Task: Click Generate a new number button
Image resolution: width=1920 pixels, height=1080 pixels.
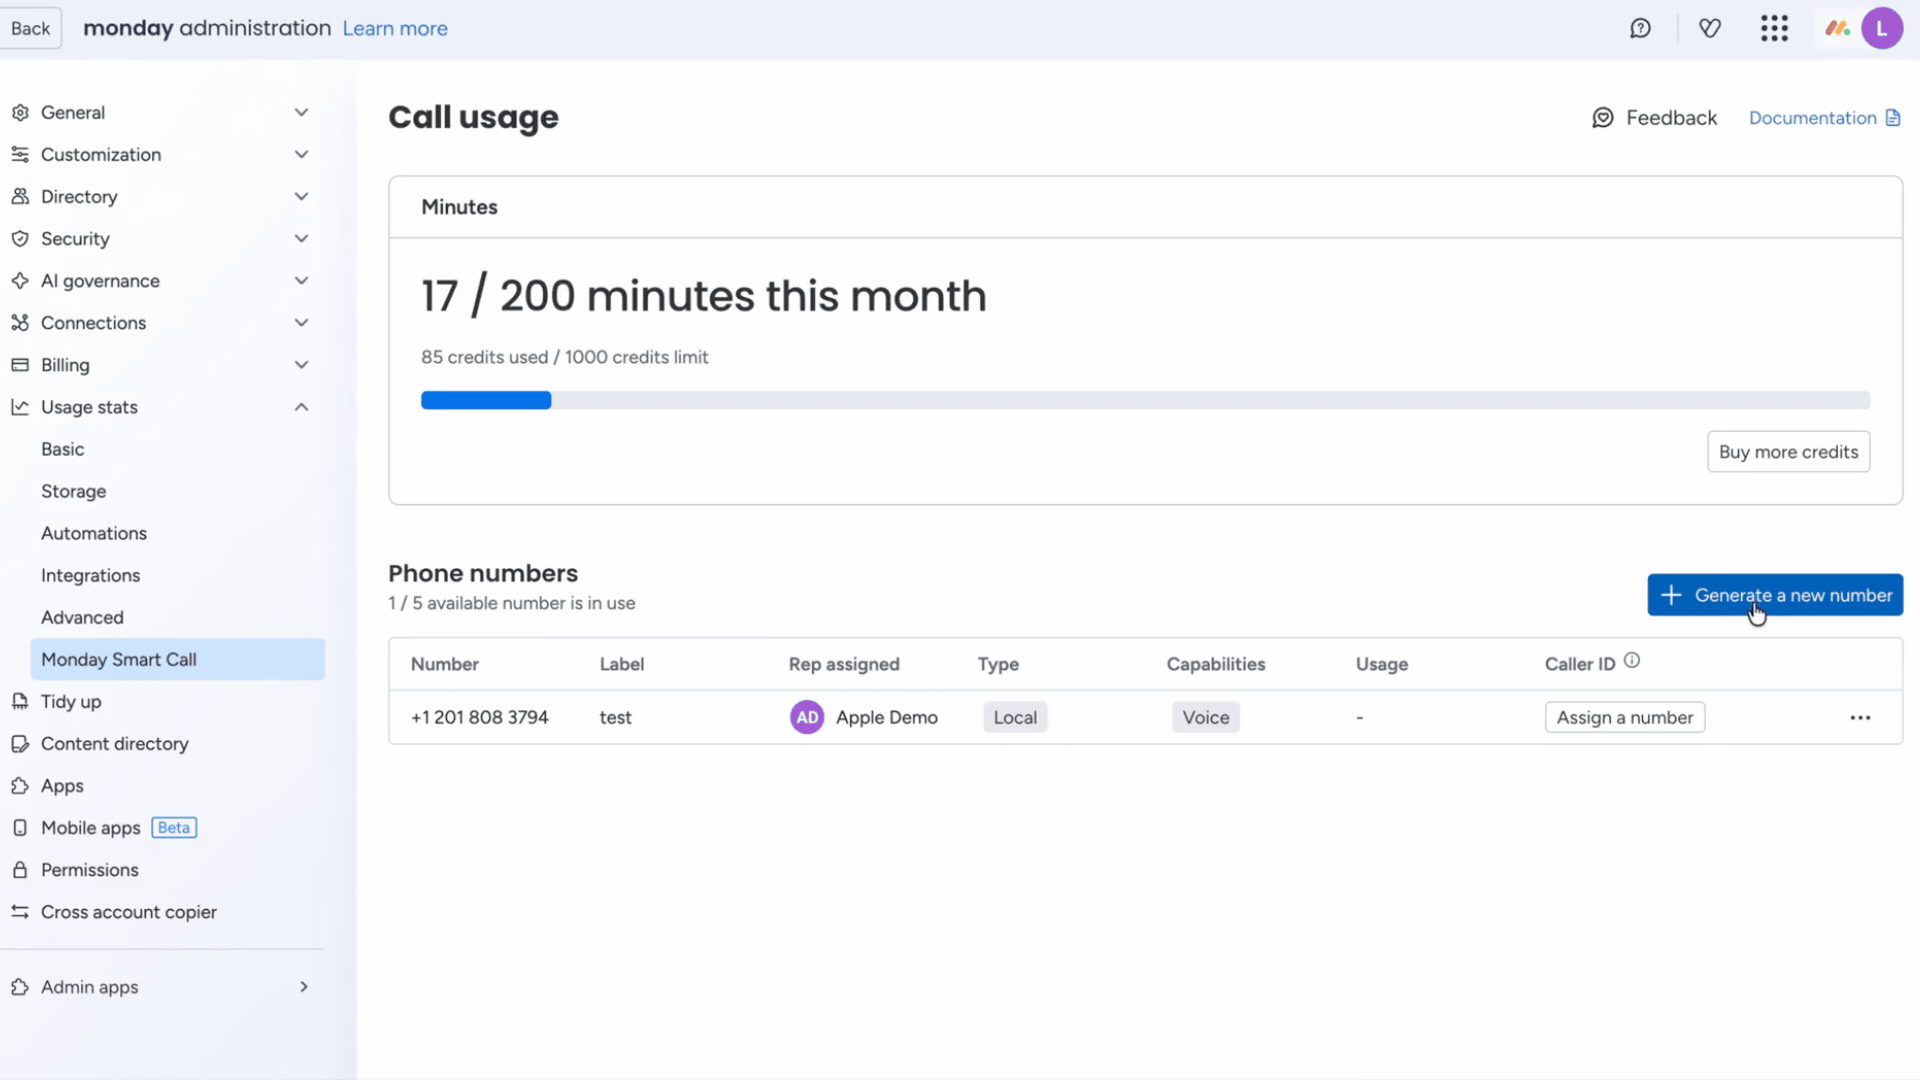Action: point(1775,595)
